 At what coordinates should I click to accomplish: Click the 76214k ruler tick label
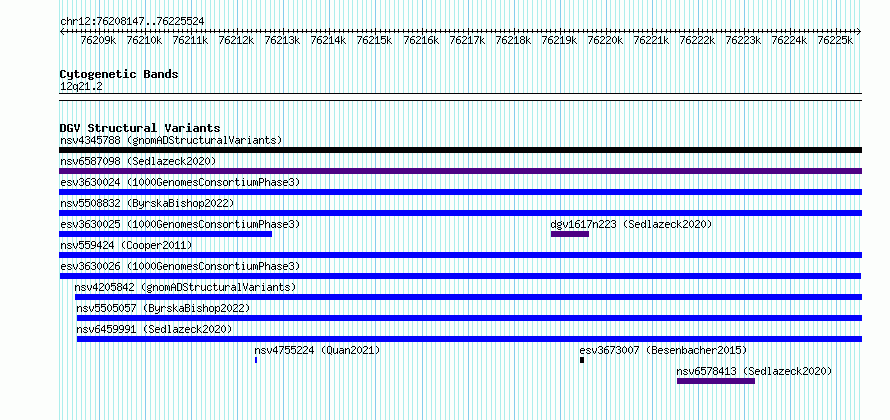pyautogui.click(x=329, y=41)
